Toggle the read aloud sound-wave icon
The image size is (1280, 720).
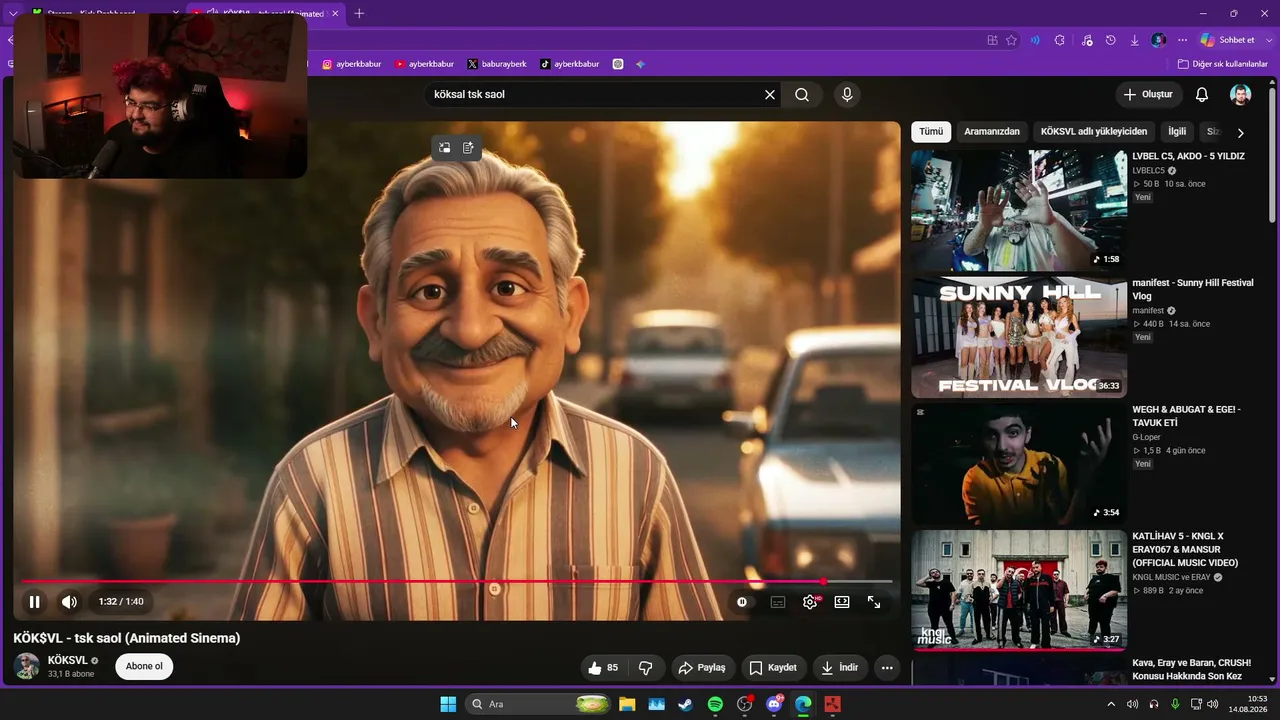(x=1035, y=40)
